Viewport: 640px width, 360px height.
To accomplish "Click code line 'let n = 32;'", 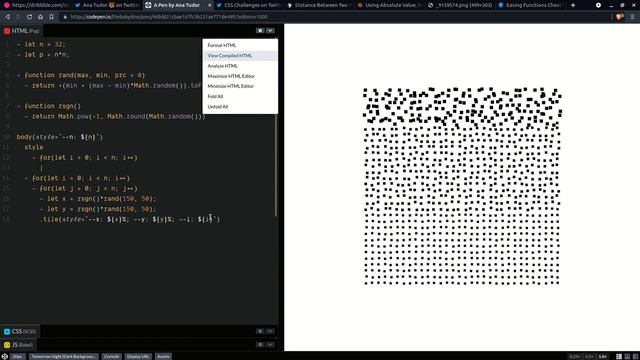I will (41, 44).
